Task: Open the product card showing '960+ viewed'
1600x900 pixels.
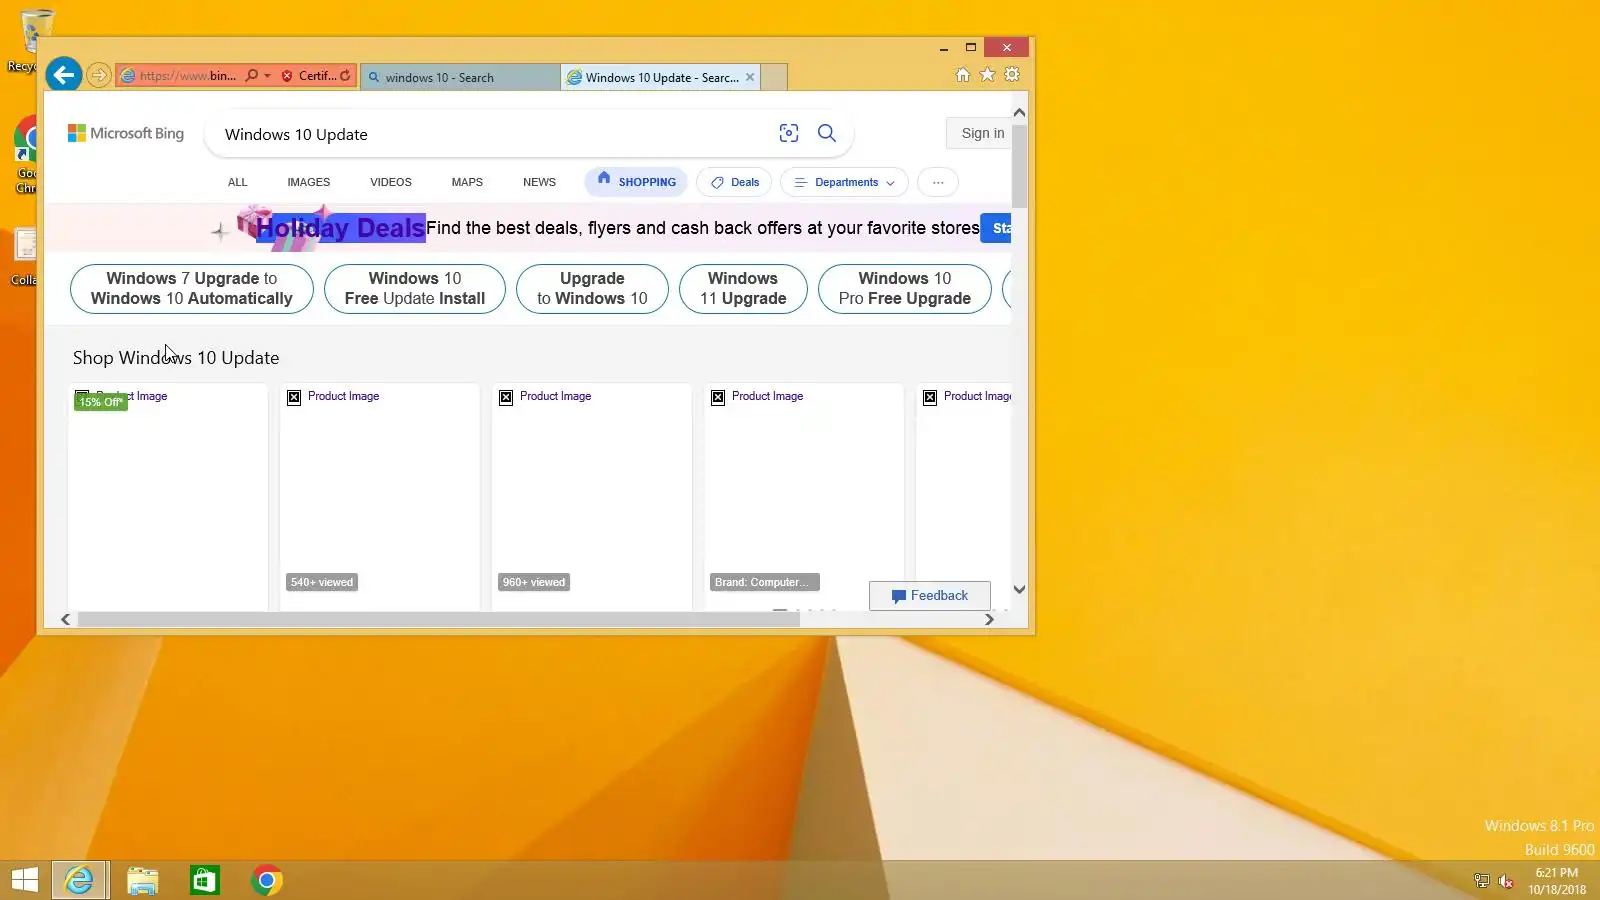Action: click(x=592, y=497)
